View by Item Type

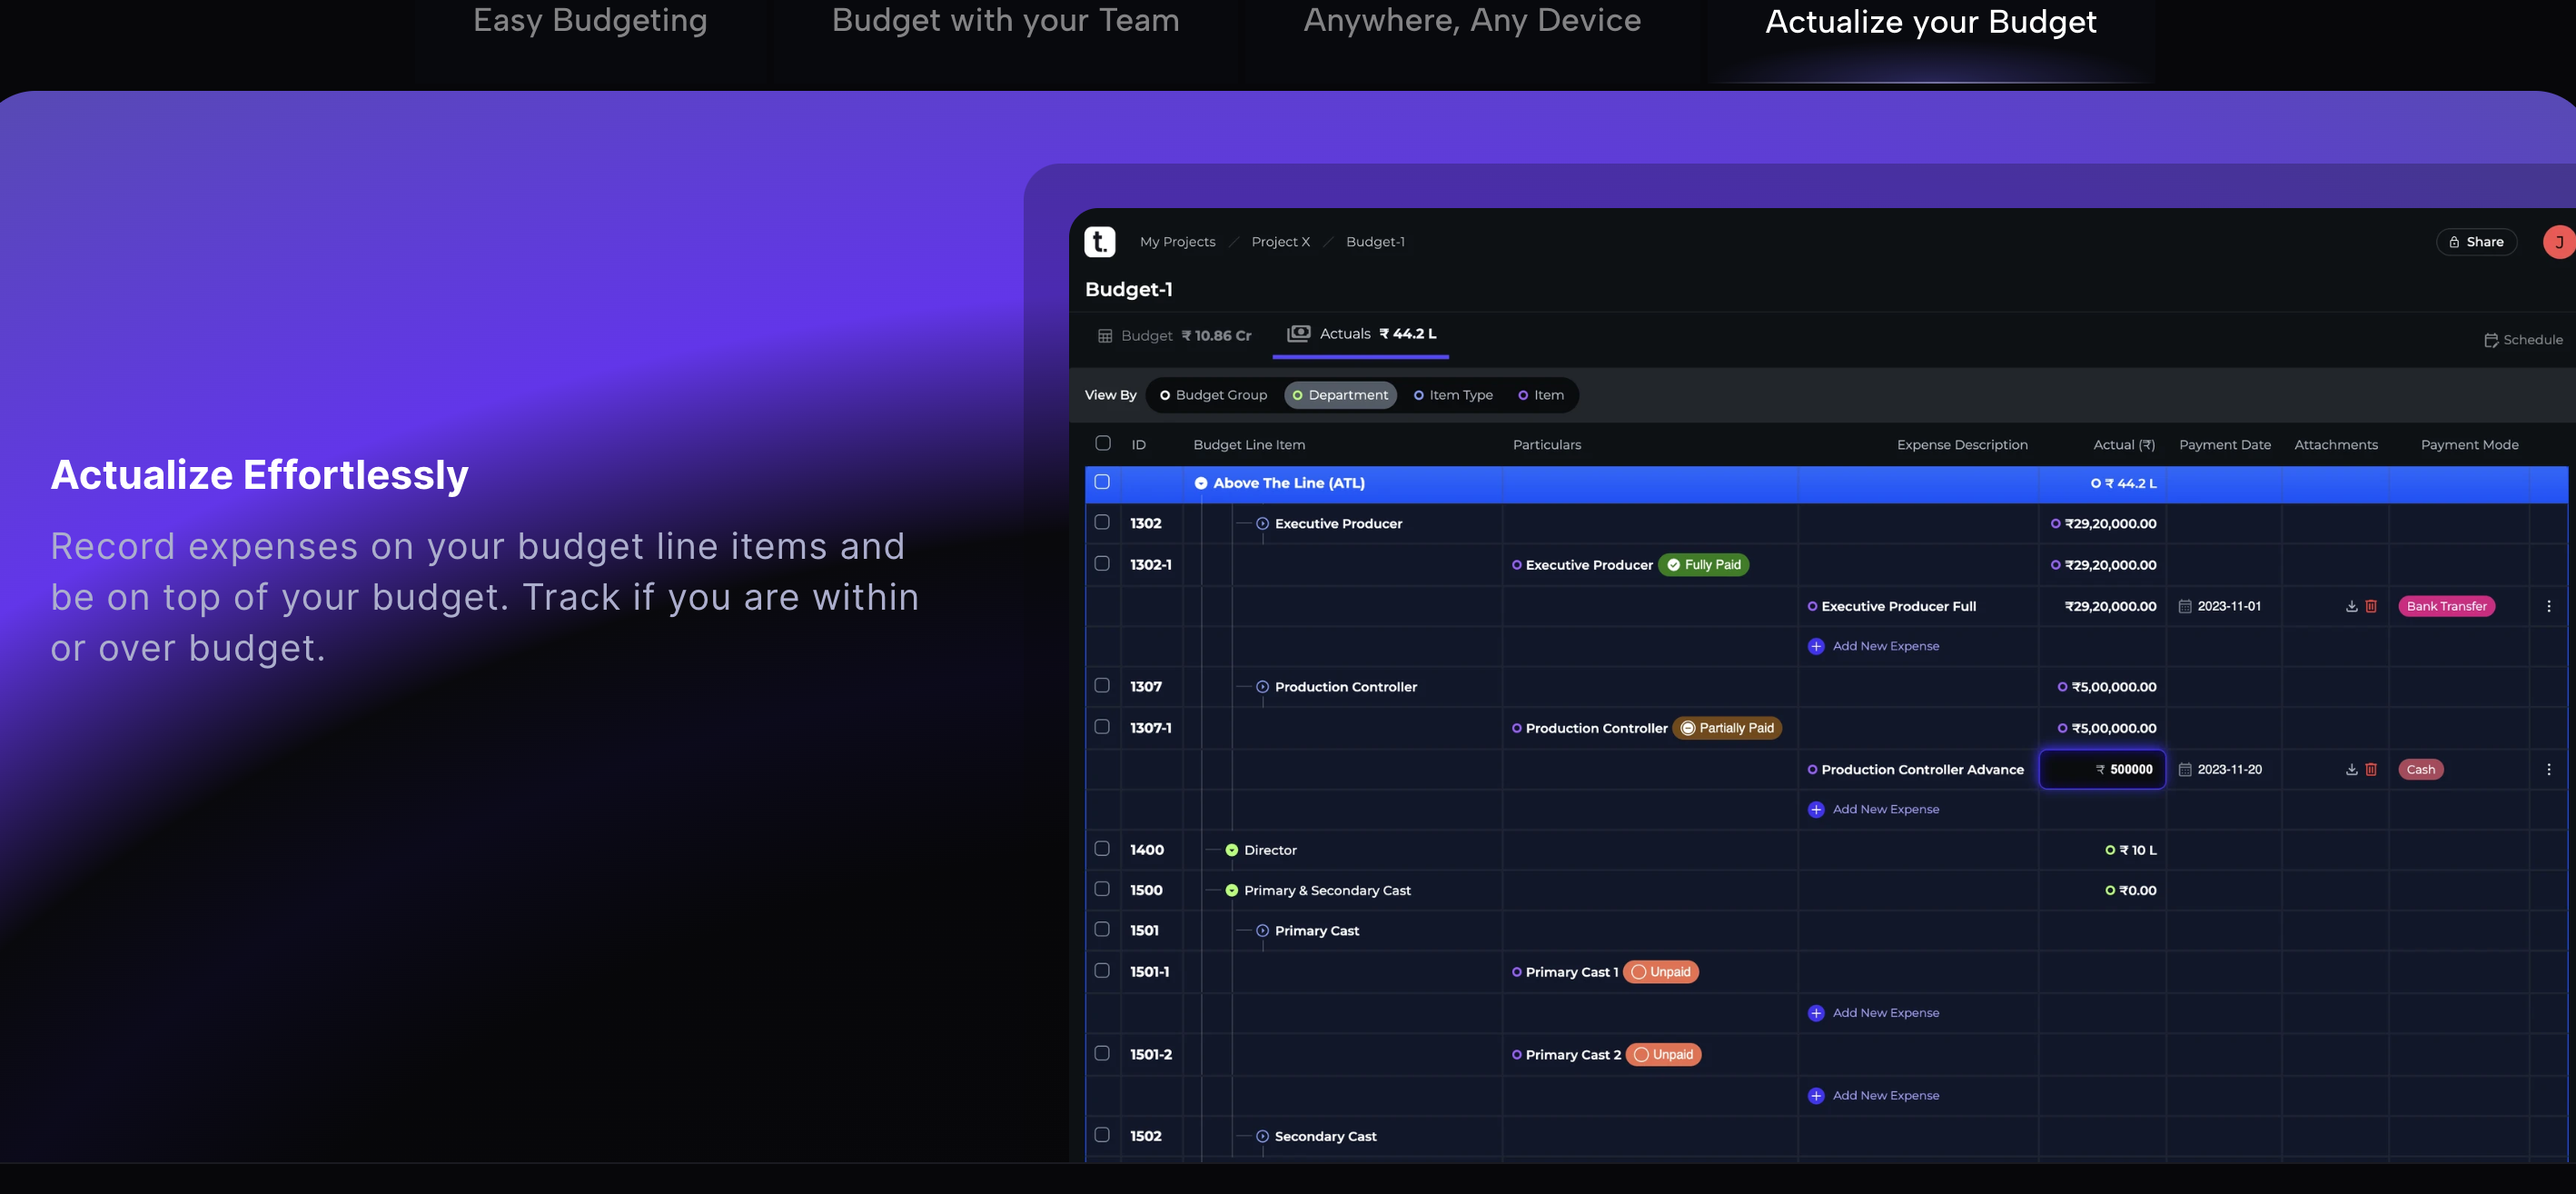click(x=1453, y=395)
